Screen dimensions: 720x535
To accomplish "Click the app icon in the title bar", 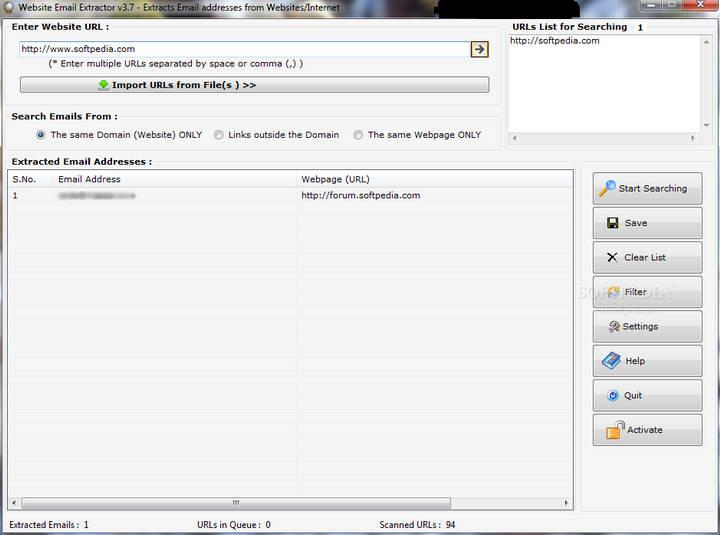I will [8, 7].
